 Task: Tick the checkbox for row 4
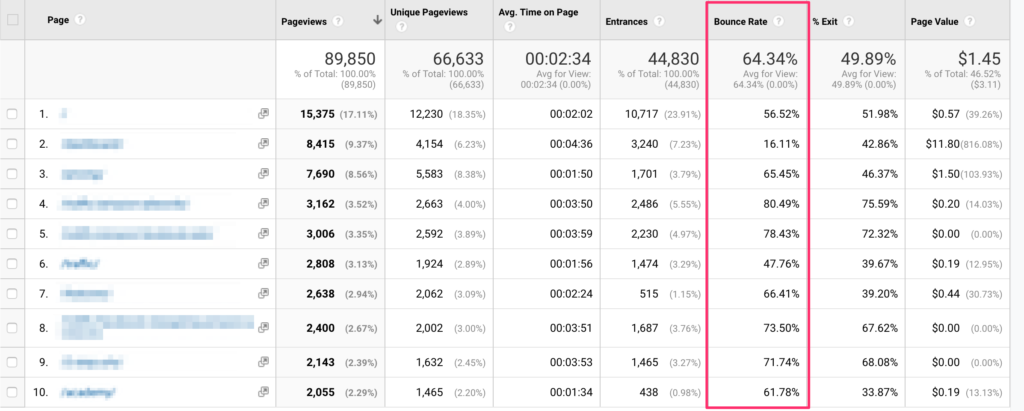pos(12,204)
